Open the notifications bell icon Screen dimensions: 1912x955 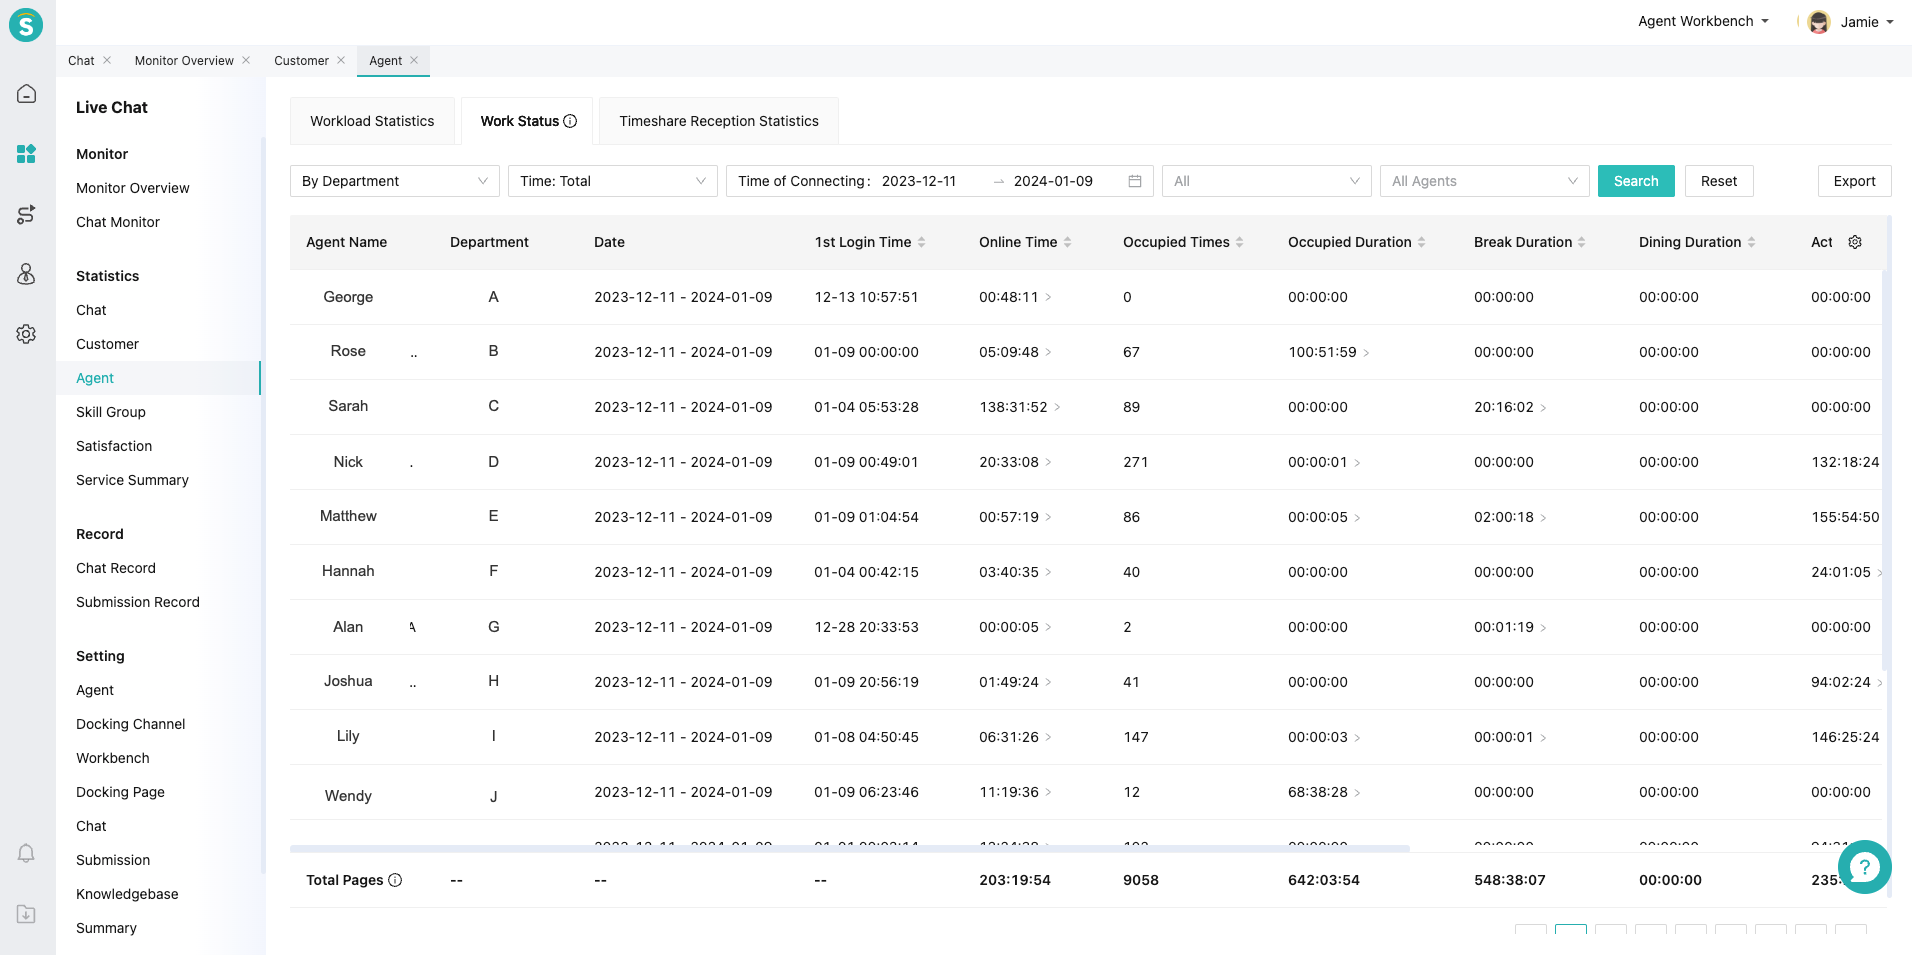27,854
